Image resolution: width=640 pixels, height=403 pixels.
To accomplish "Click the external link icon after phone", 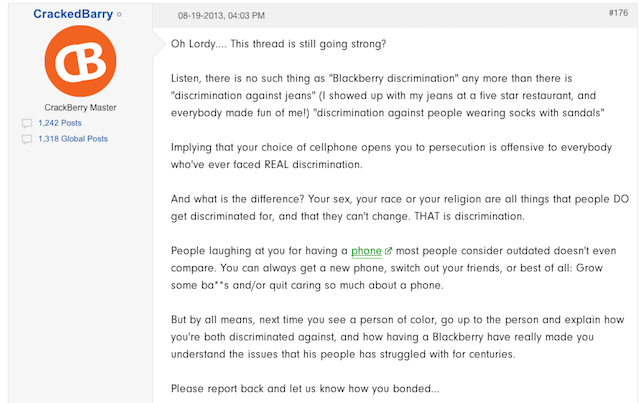I will pyautogui.click(x=388, y=251).
